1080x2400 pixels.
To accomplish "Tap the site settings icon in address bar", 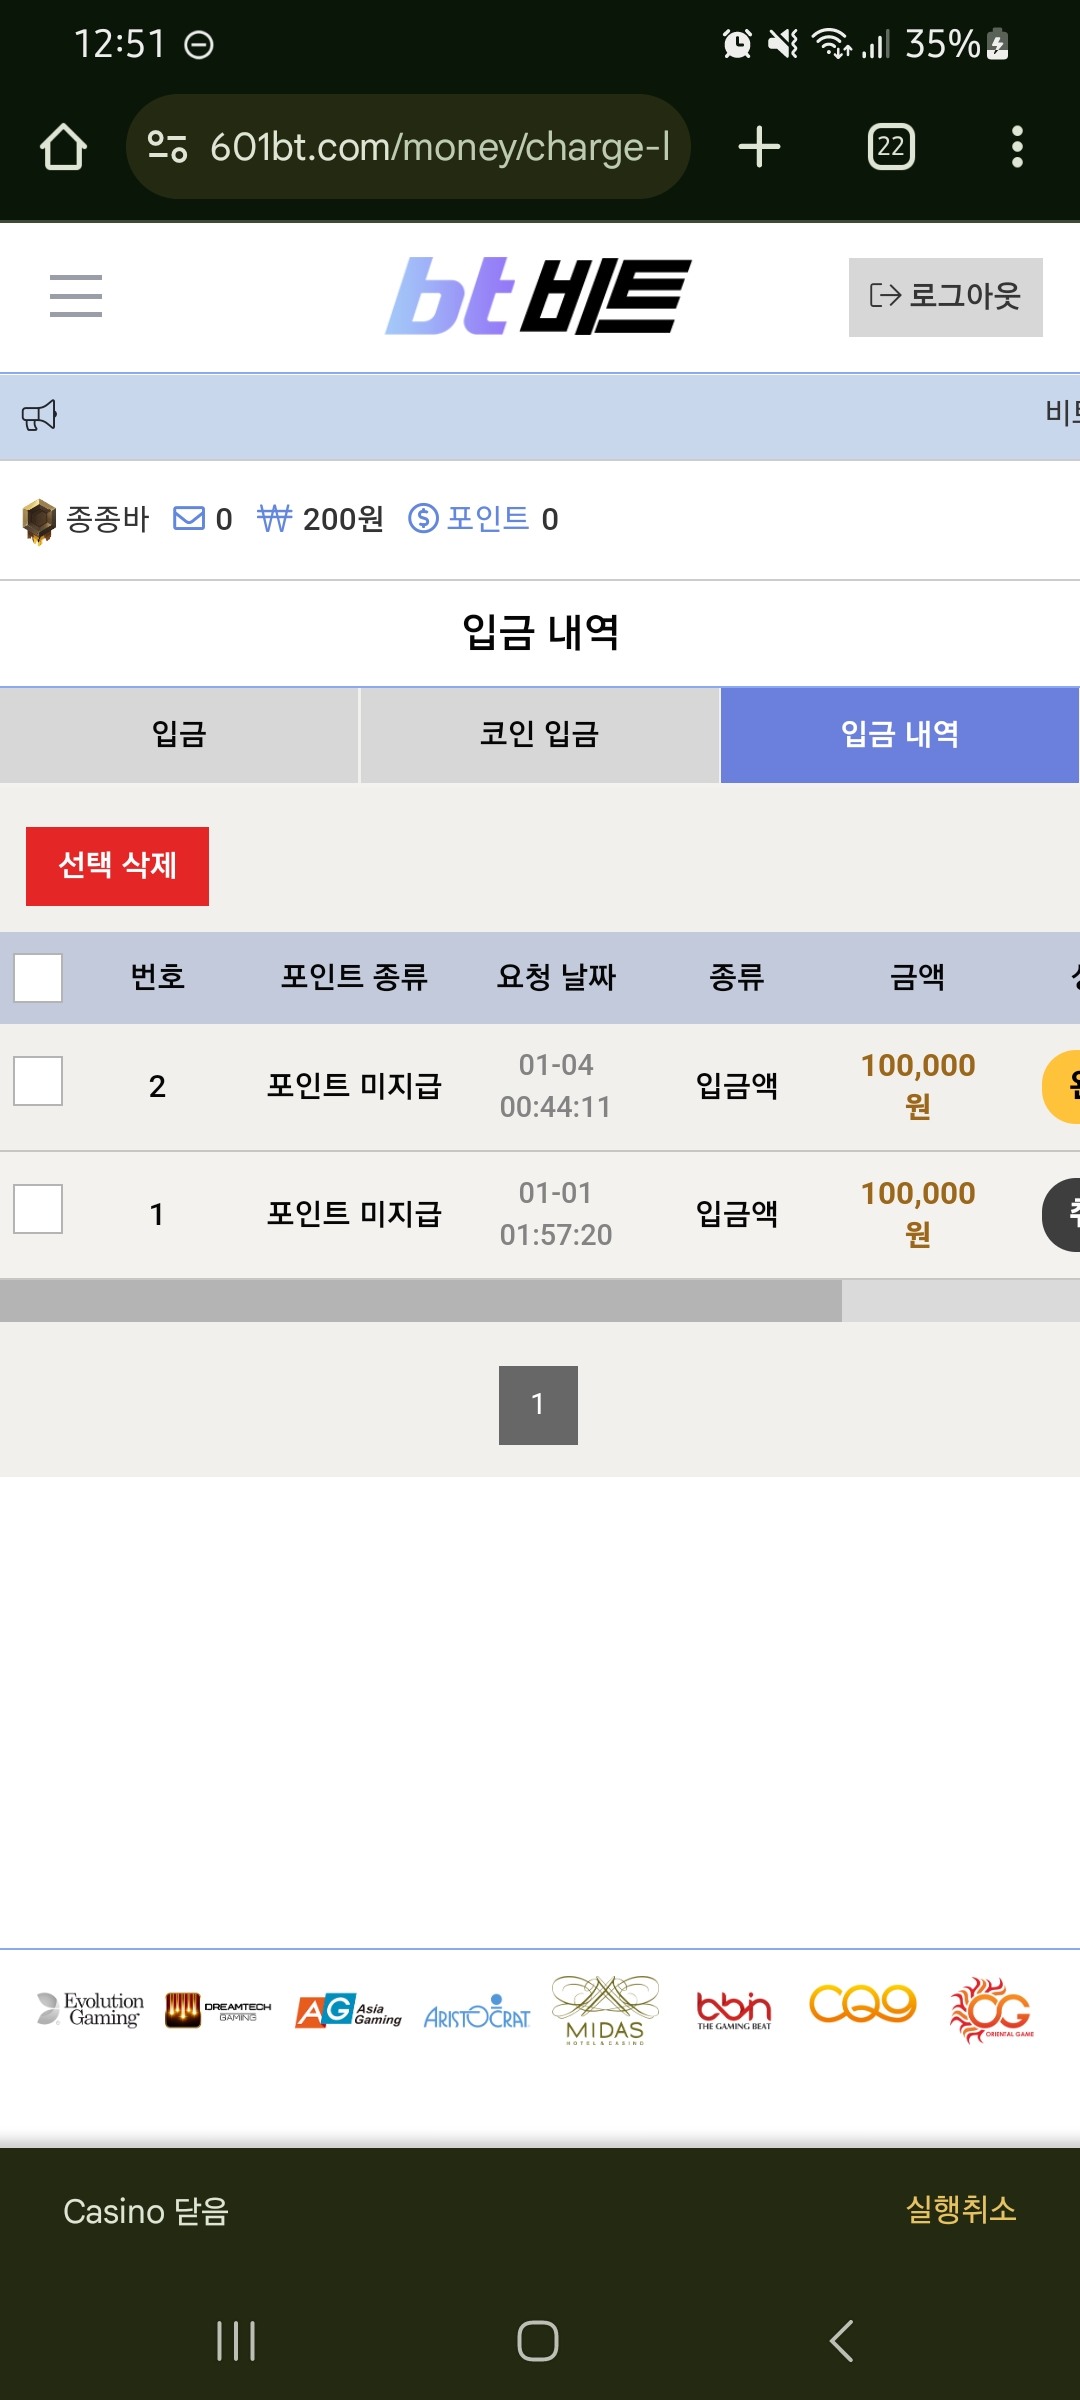I will click(x=167, y=147).
